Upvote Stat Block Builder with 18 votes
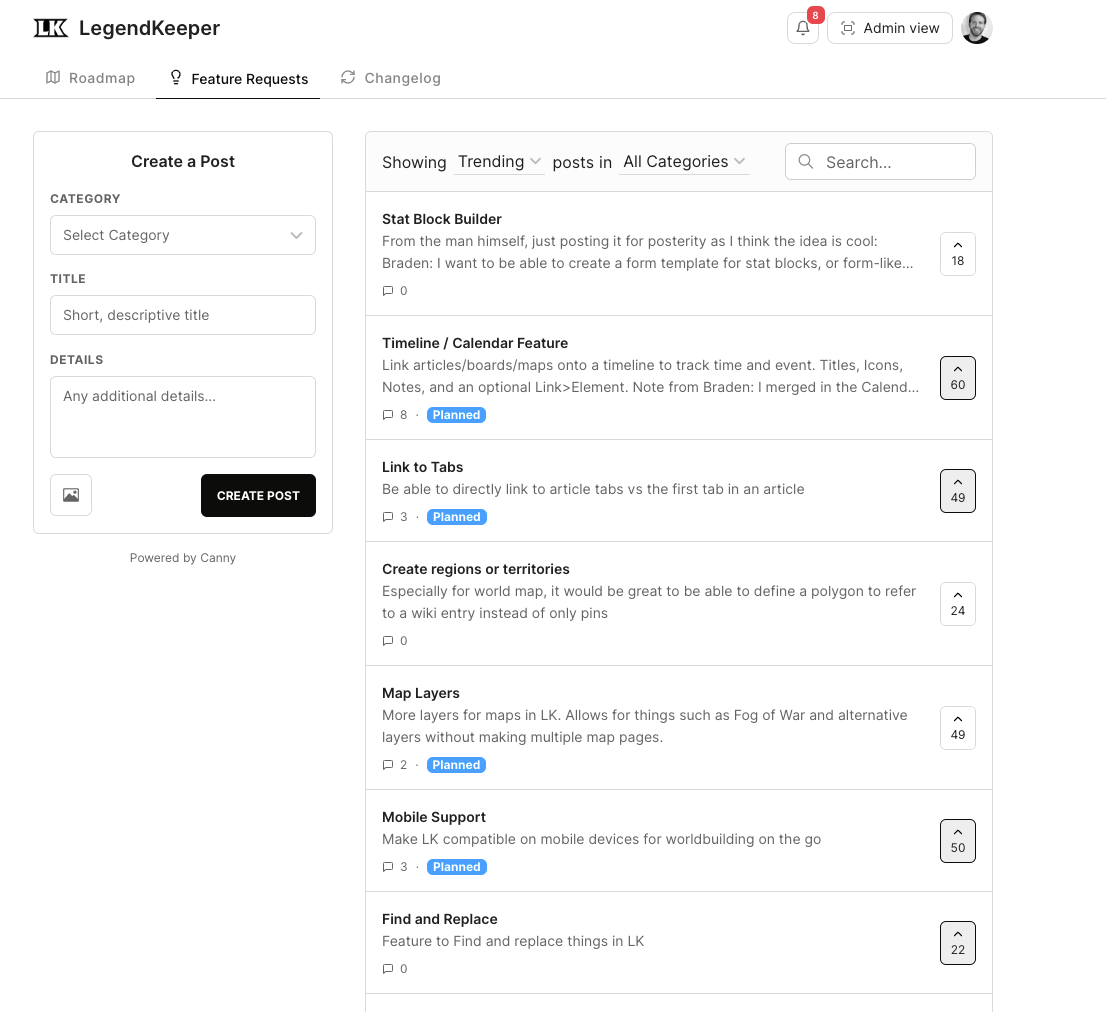Image resolution: width=1106 pixels, height=1012 pixels. tap(958, 254)
